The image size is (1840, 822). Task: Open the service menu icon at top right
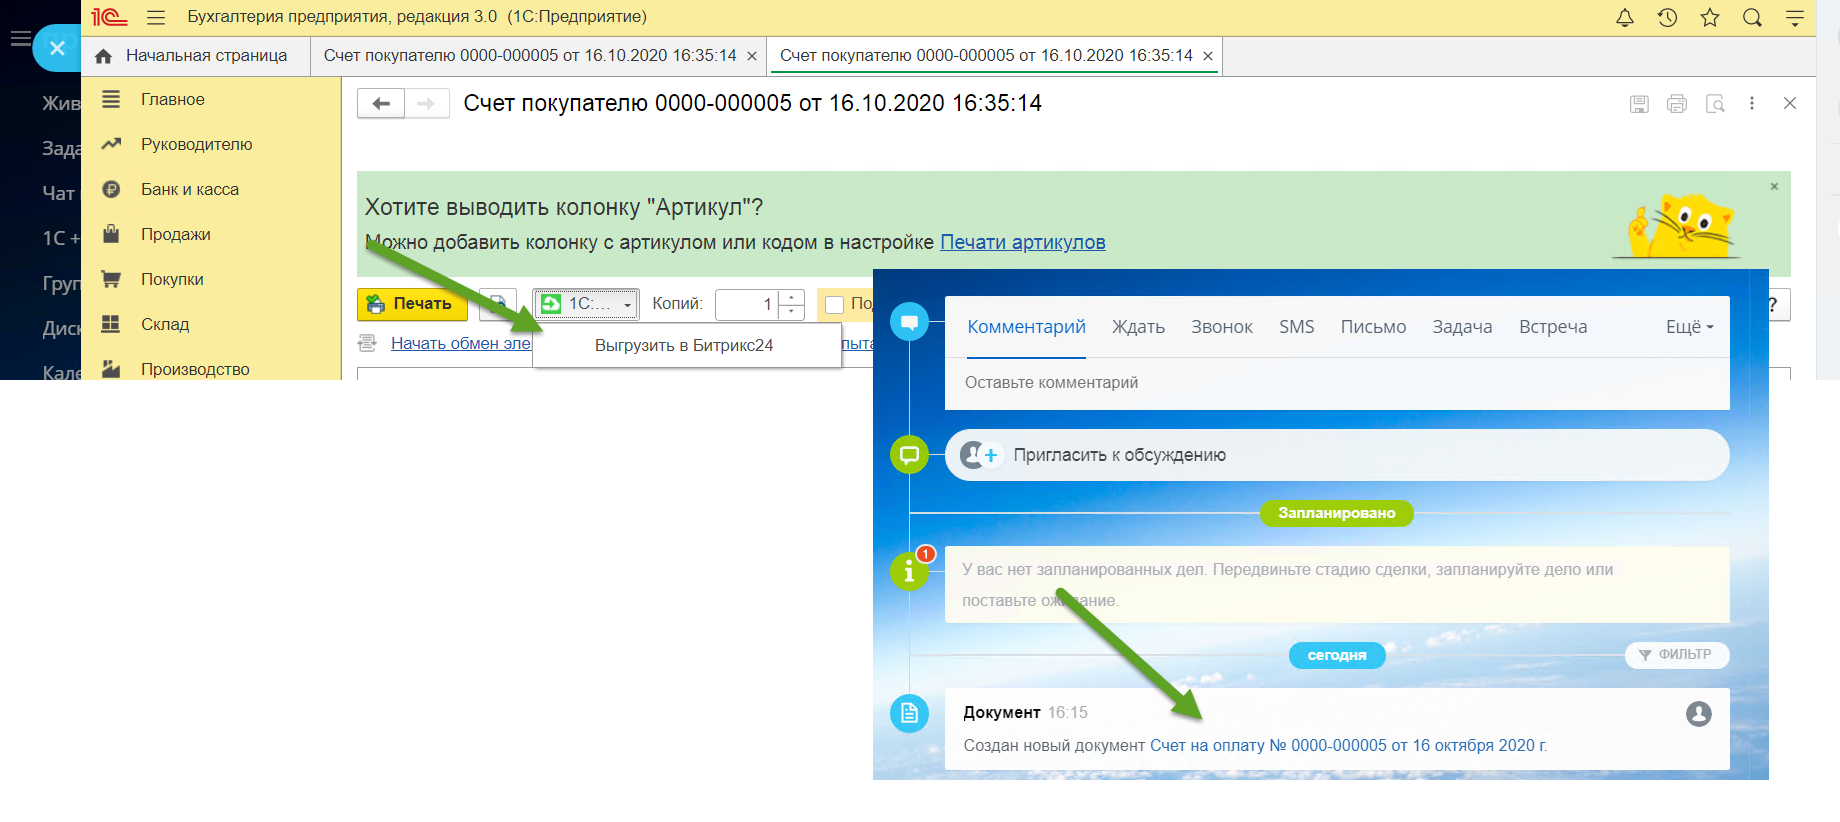pos(1795,17)
